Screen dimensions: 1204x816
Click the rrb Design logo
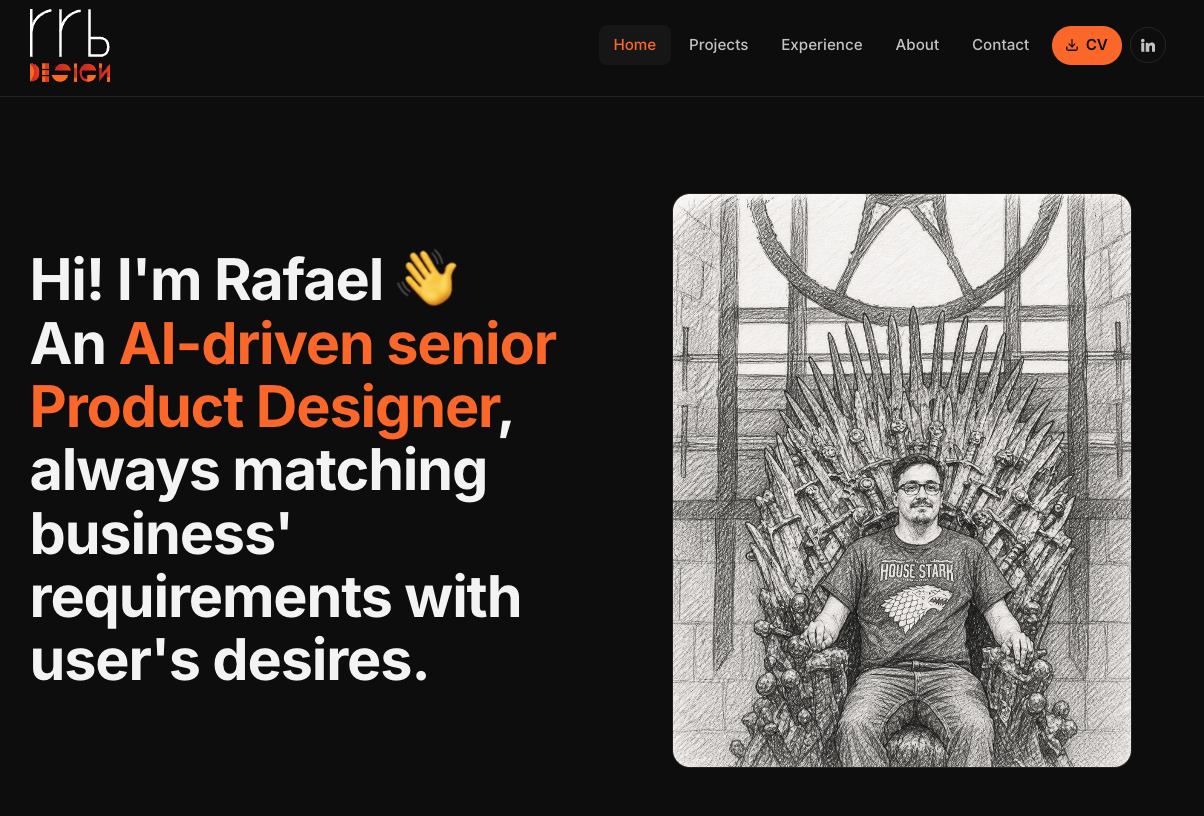tap(70, 45)
